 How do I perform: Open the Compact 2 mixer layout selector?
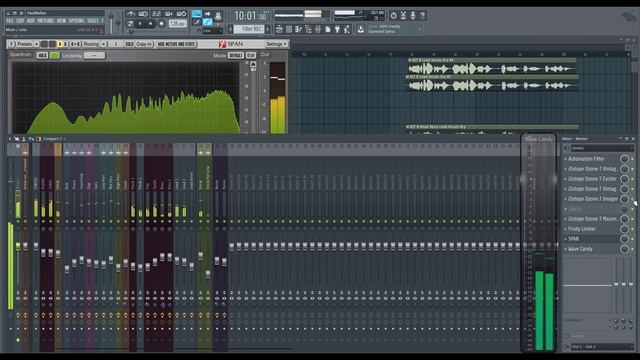coord(53,139)
